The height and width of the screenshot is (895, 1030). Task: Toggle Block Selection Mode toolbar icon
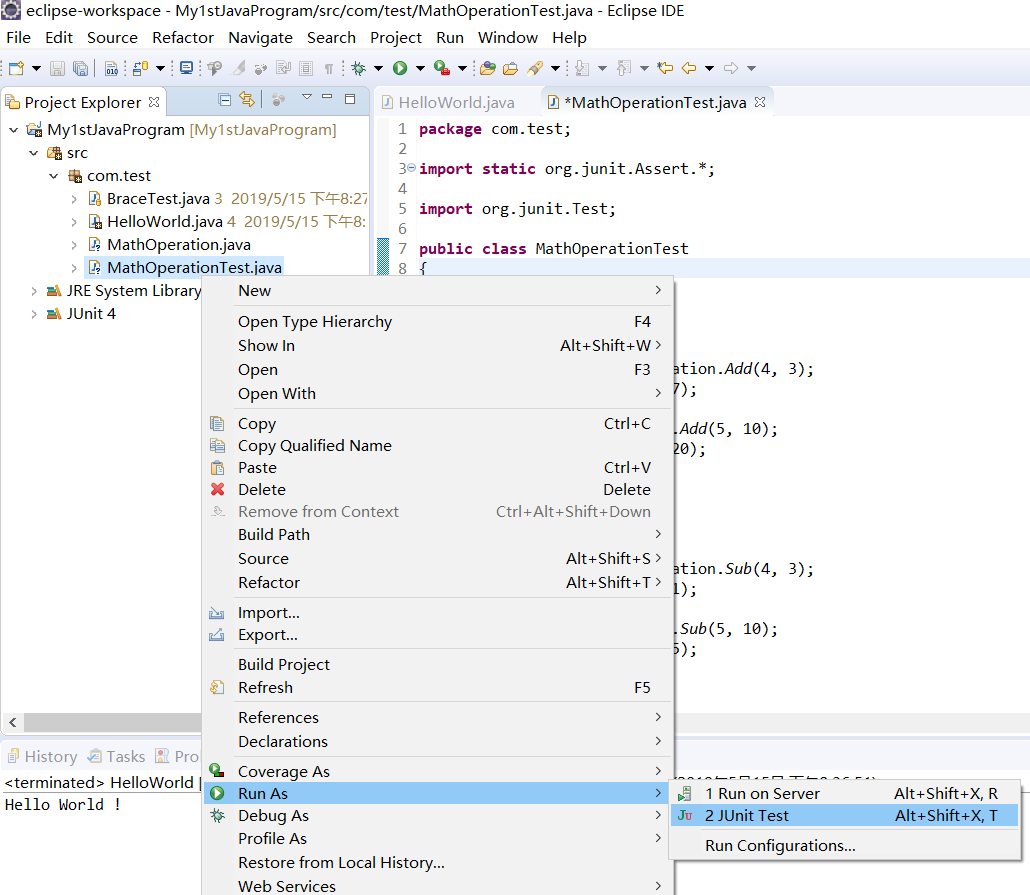coord(305,68)
